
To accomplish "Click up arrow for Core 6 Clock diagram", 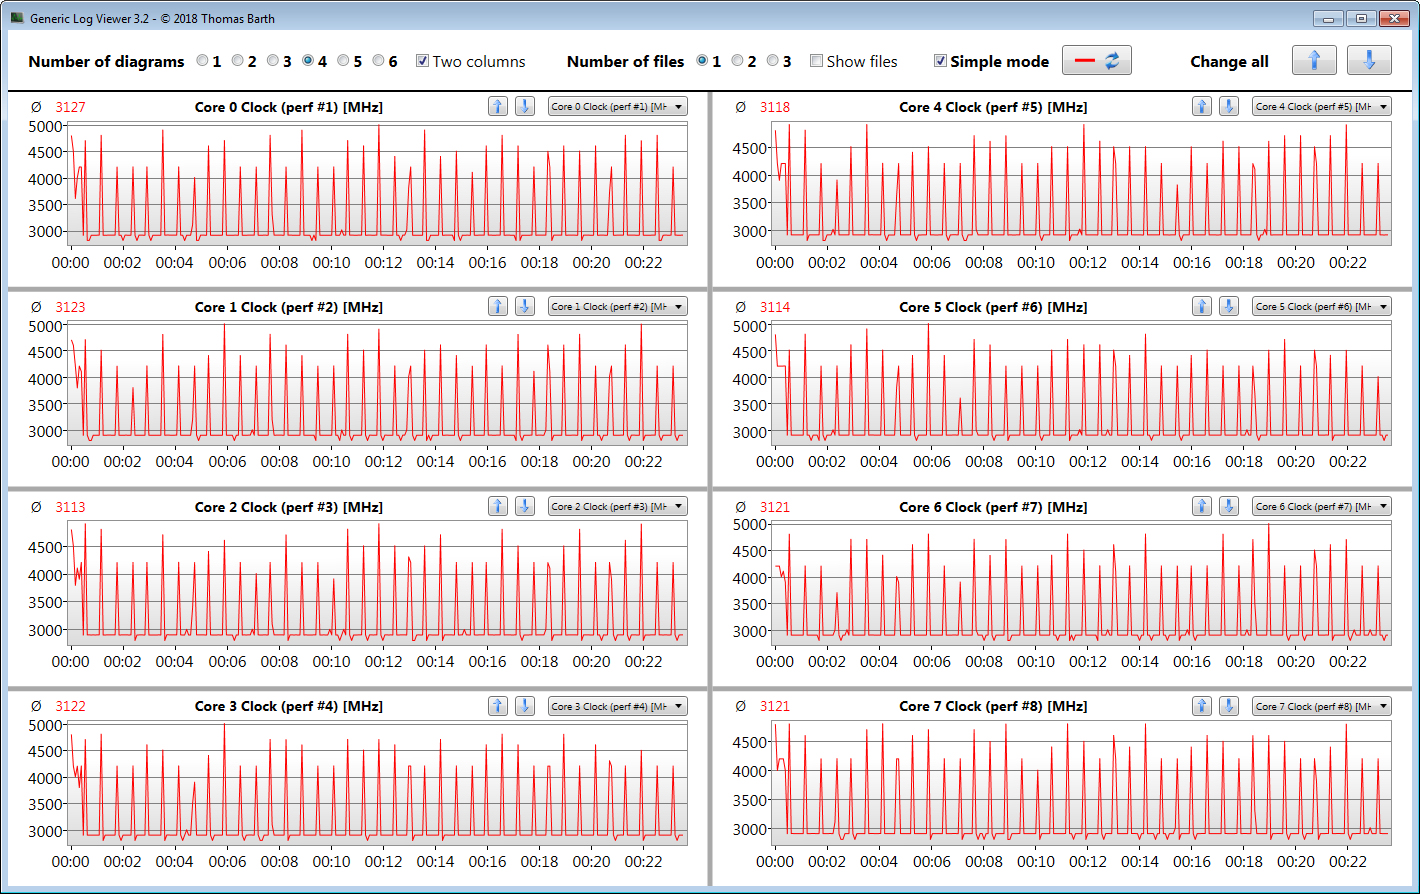I will (x=1202, y=507).
